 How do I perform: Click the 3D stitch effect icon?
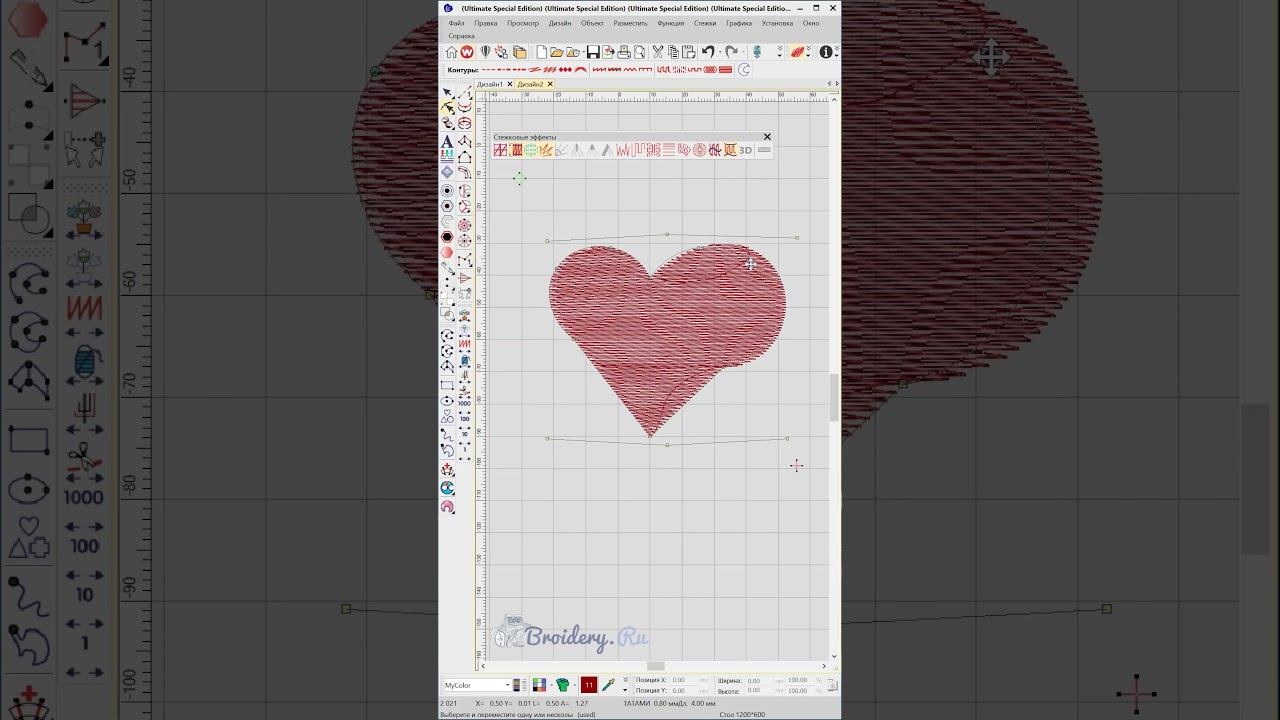point(745,150)
